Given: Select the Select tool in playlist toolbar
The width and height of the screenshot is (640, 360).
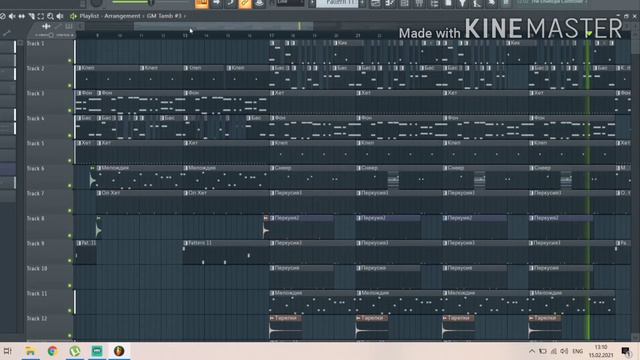Looking at the screenshot, I should [x=40, y=16].
